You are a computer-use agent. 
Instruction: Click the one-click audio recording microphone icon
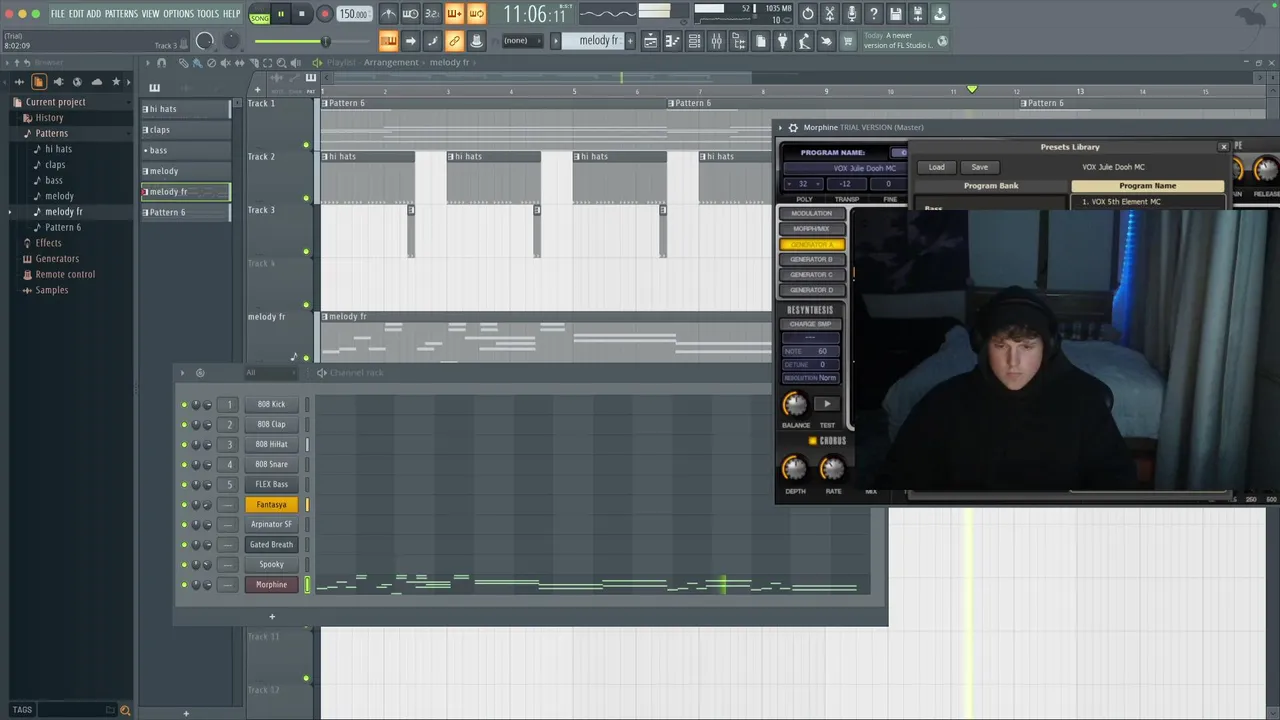[852, 14]
